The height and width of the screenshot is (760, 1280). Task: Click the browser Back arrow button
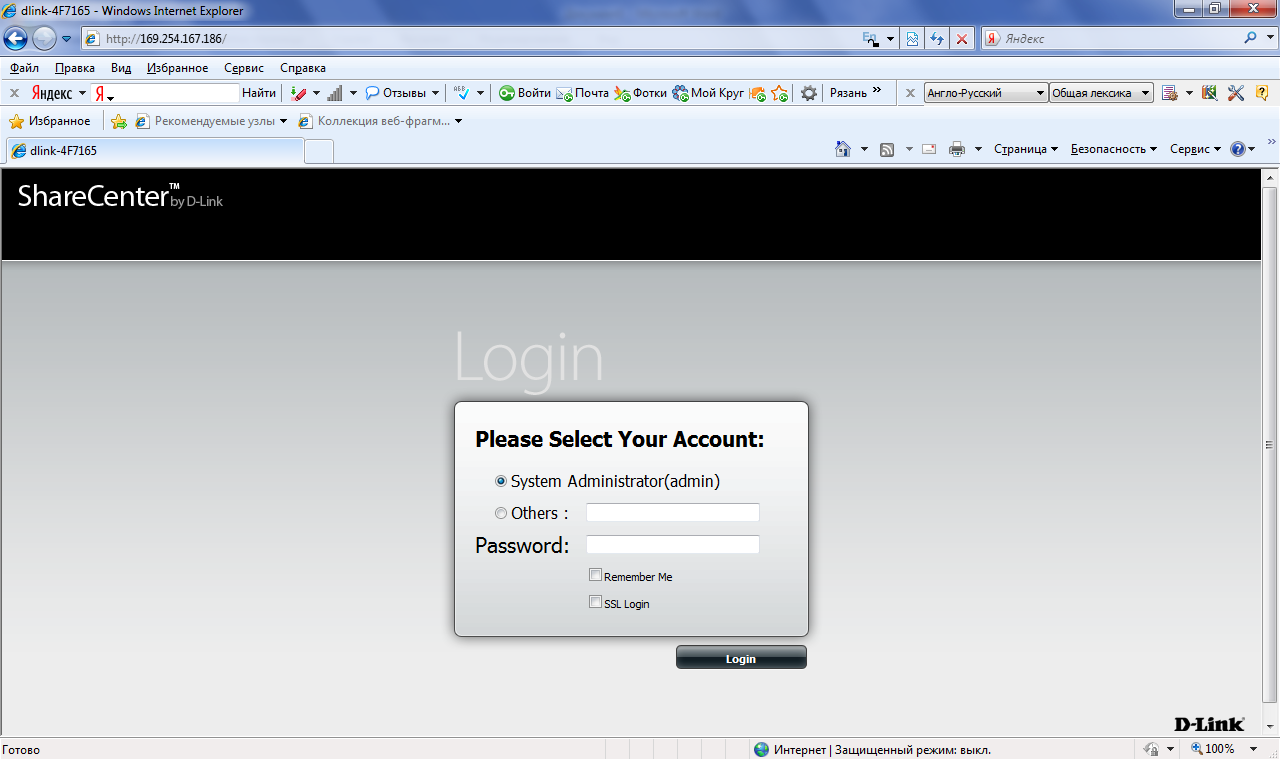click(x=16, y=39)
